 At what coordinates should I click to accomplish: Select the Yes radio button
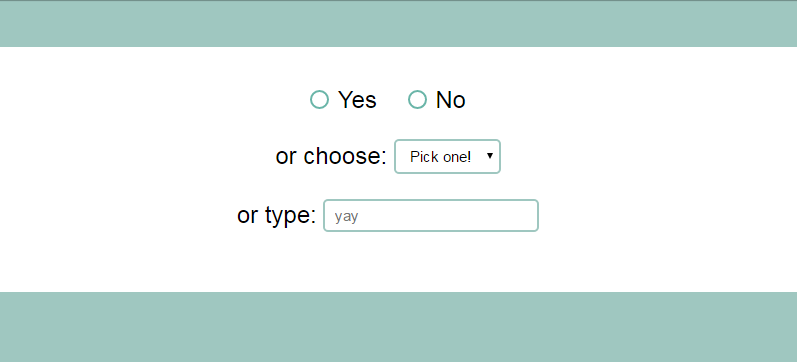pyautogui.click(x=319, y=100)
